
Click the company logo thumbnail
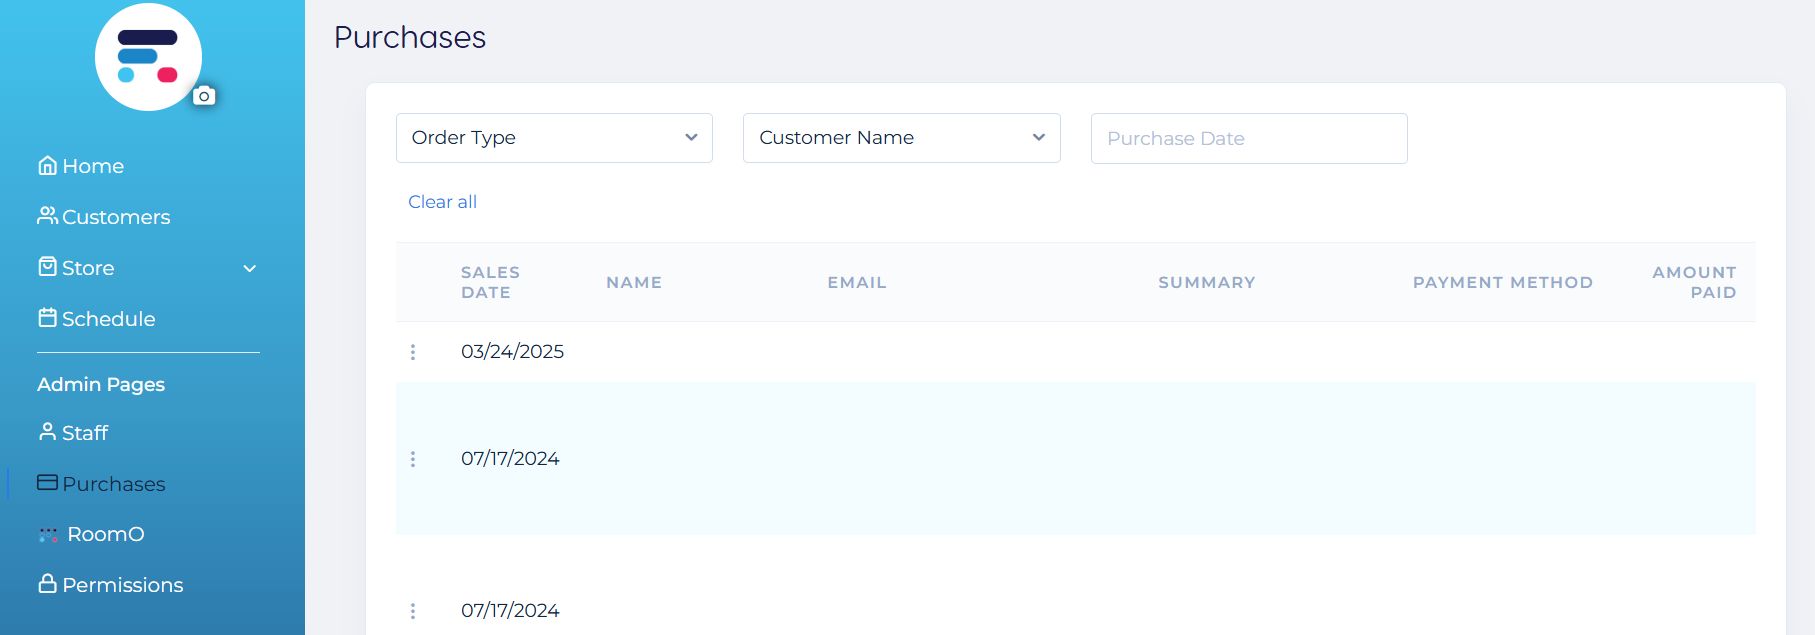pyautogui.click(x=148, y=58)
